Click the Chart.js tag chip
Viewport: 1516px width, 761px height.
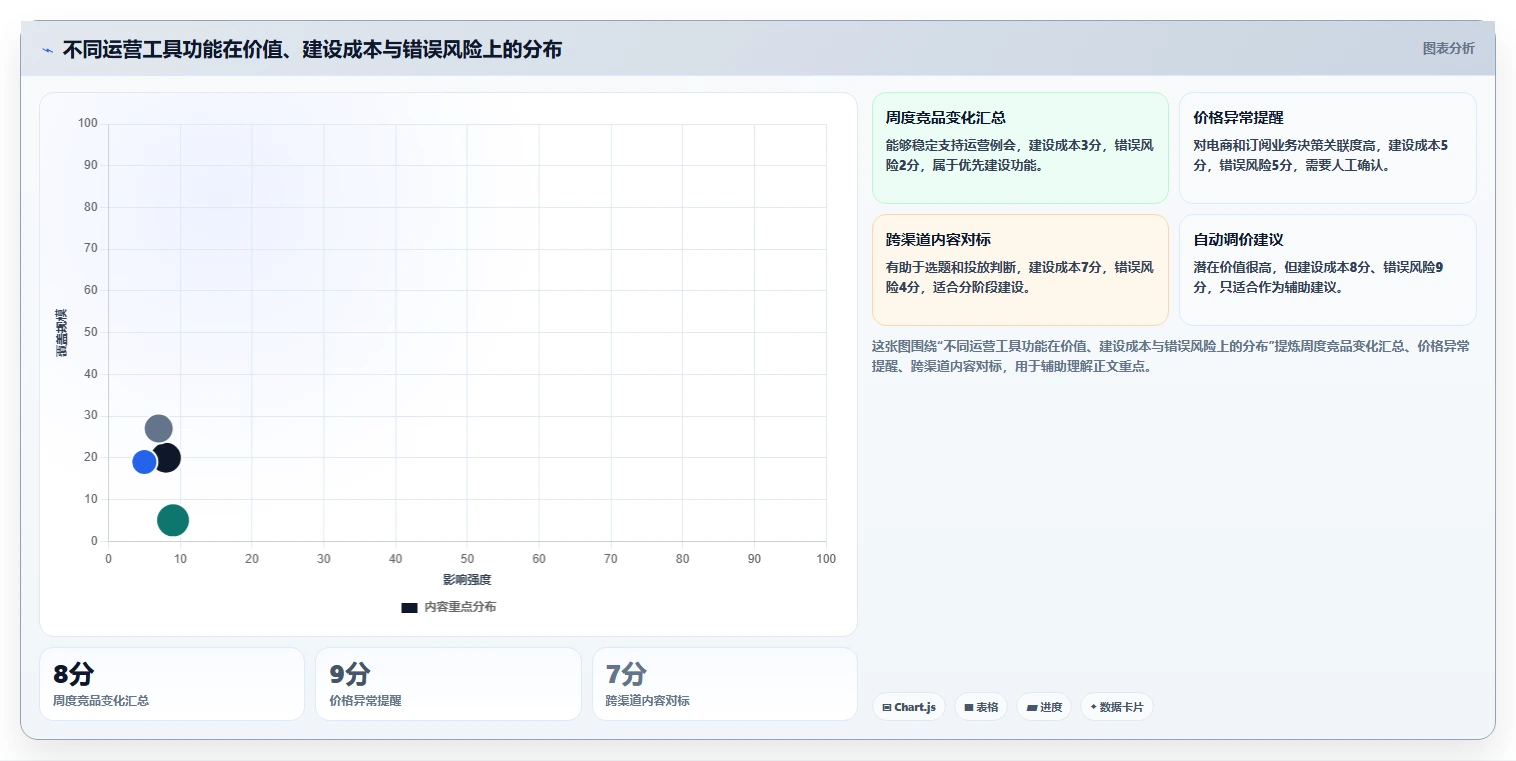[x=909, y=707]
